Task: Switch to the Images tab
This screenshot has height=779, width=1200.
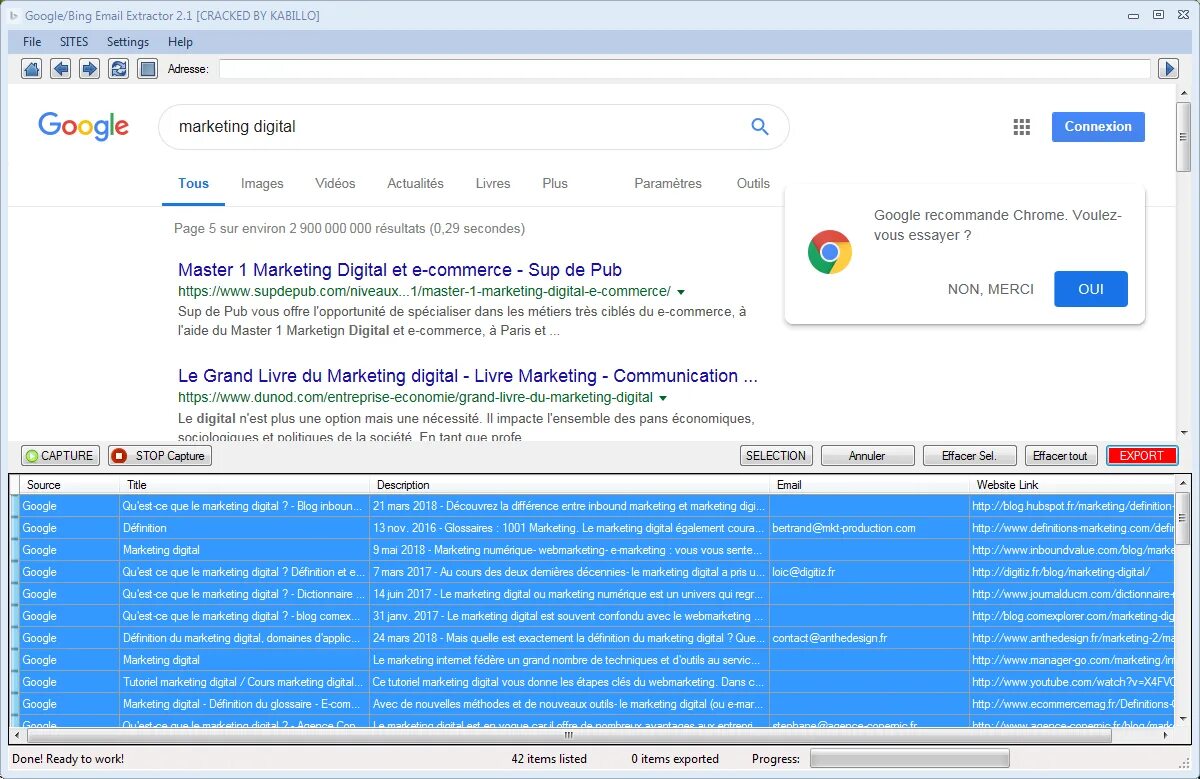Action: [x=262, y=183]
